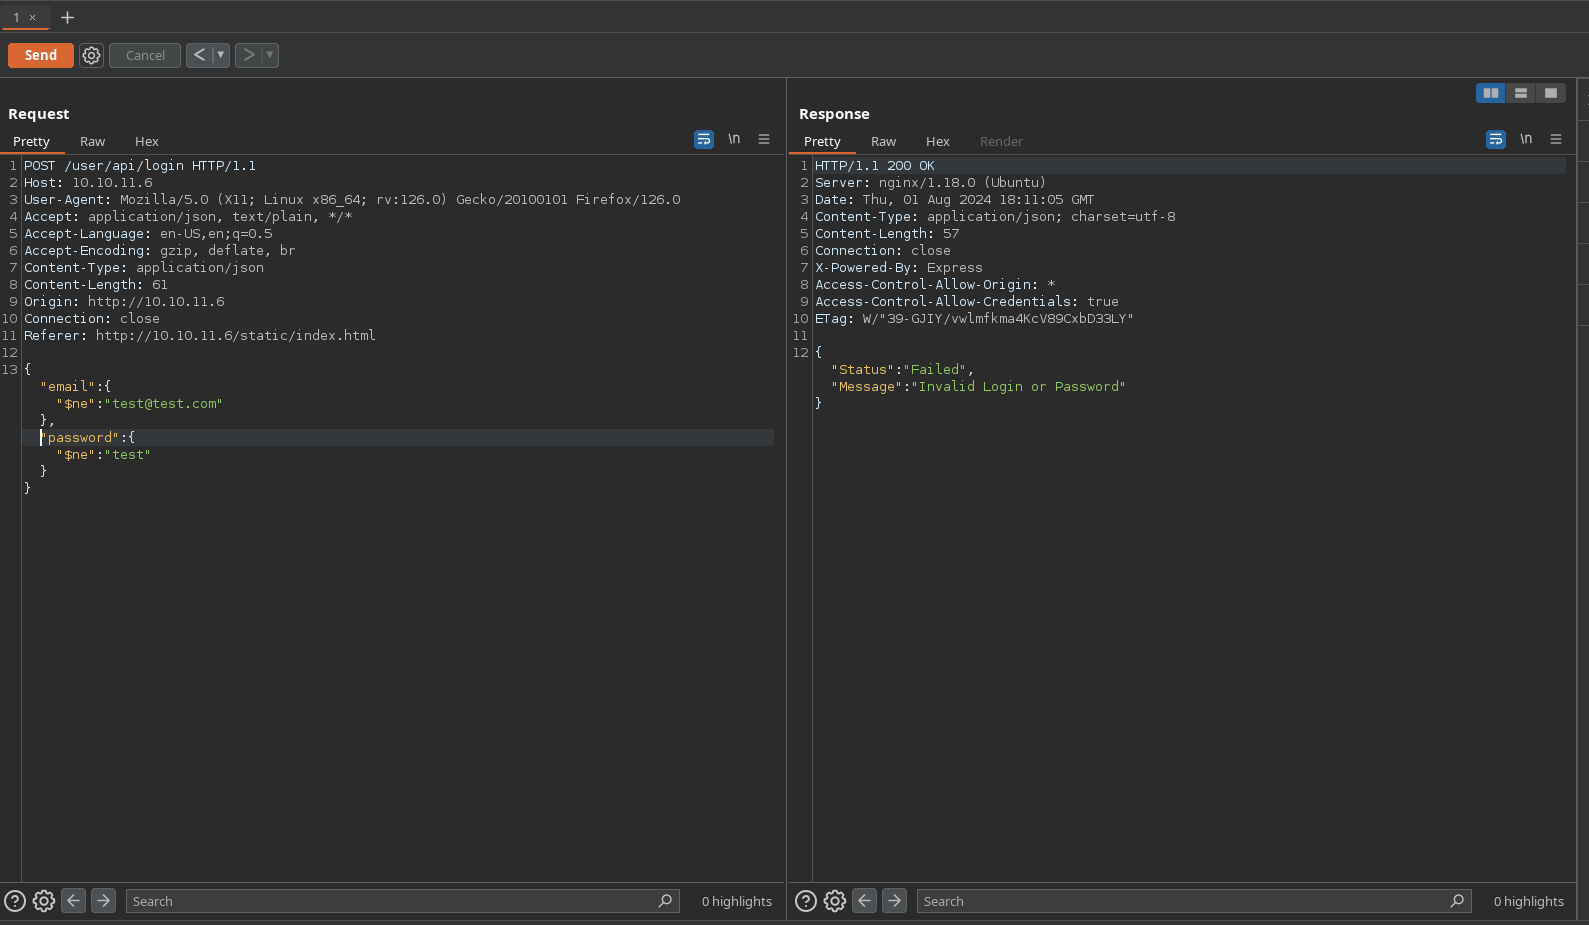Viewport: 1589px width, 925px height.
Task: Jump to next match in Response search
Action: 895,901
